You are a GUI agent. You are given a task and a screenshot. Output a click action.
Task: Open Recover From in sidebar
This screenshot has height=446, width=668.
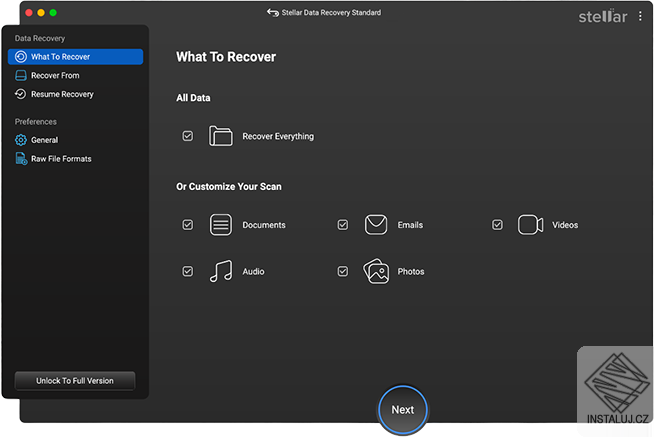click(75, 75)
